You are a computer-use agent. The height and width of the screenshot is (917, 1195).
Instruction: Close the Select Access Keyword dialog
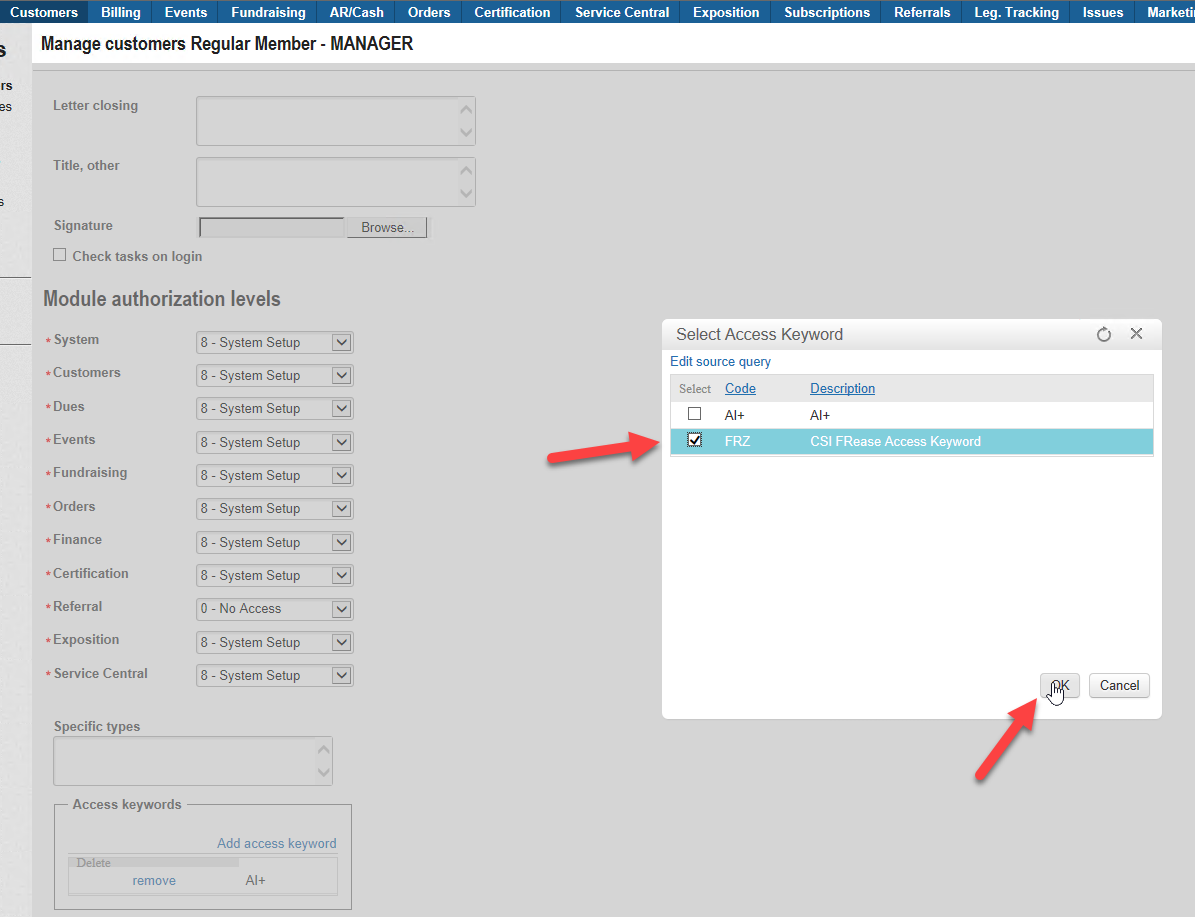pyautogui.click(x=1136, y=334)
